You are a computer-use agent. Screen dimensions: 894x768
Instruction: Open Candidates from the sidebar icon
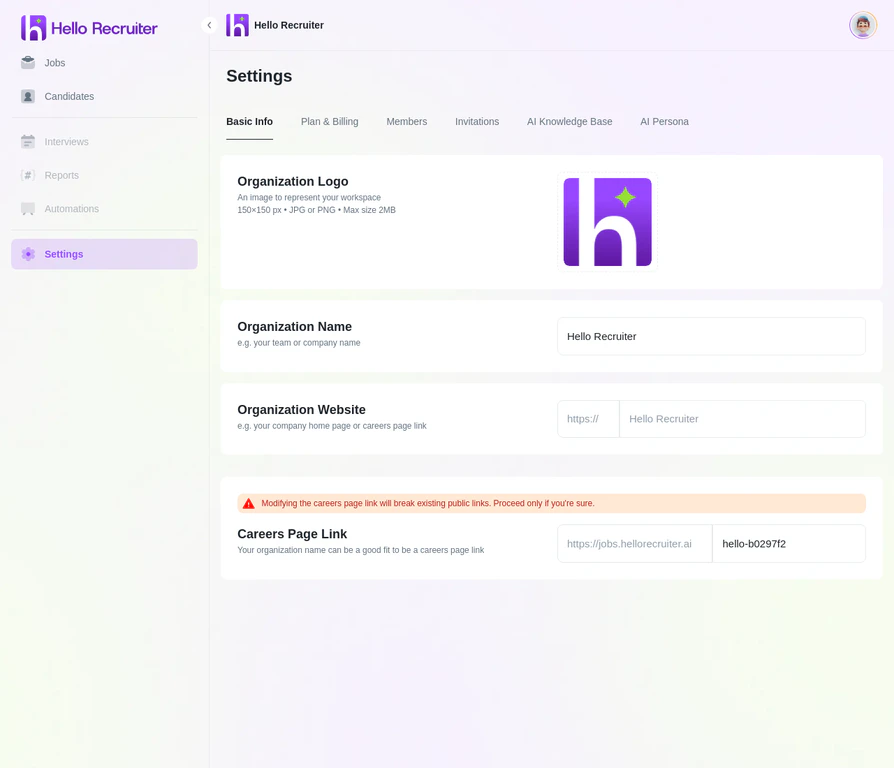28,96
